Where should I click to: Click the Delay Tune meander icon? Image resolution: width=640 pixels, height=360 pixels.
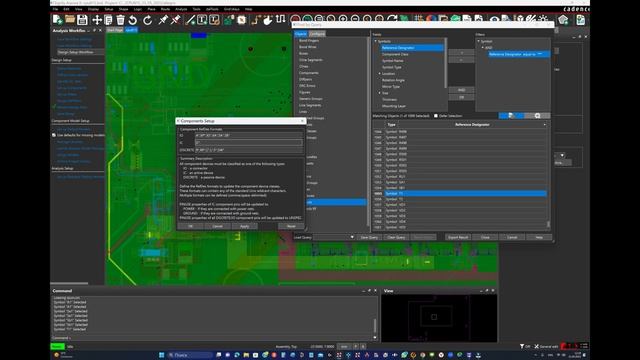click(280, 19)
